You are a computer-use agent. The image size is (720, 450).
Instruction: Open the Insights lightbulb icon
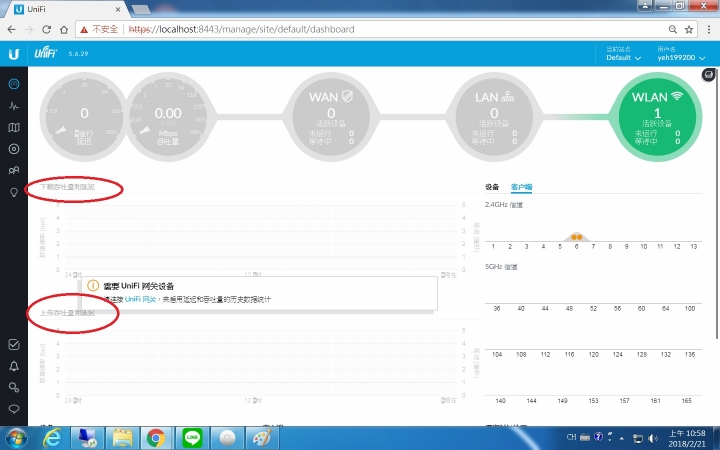(x=14, y=192)
